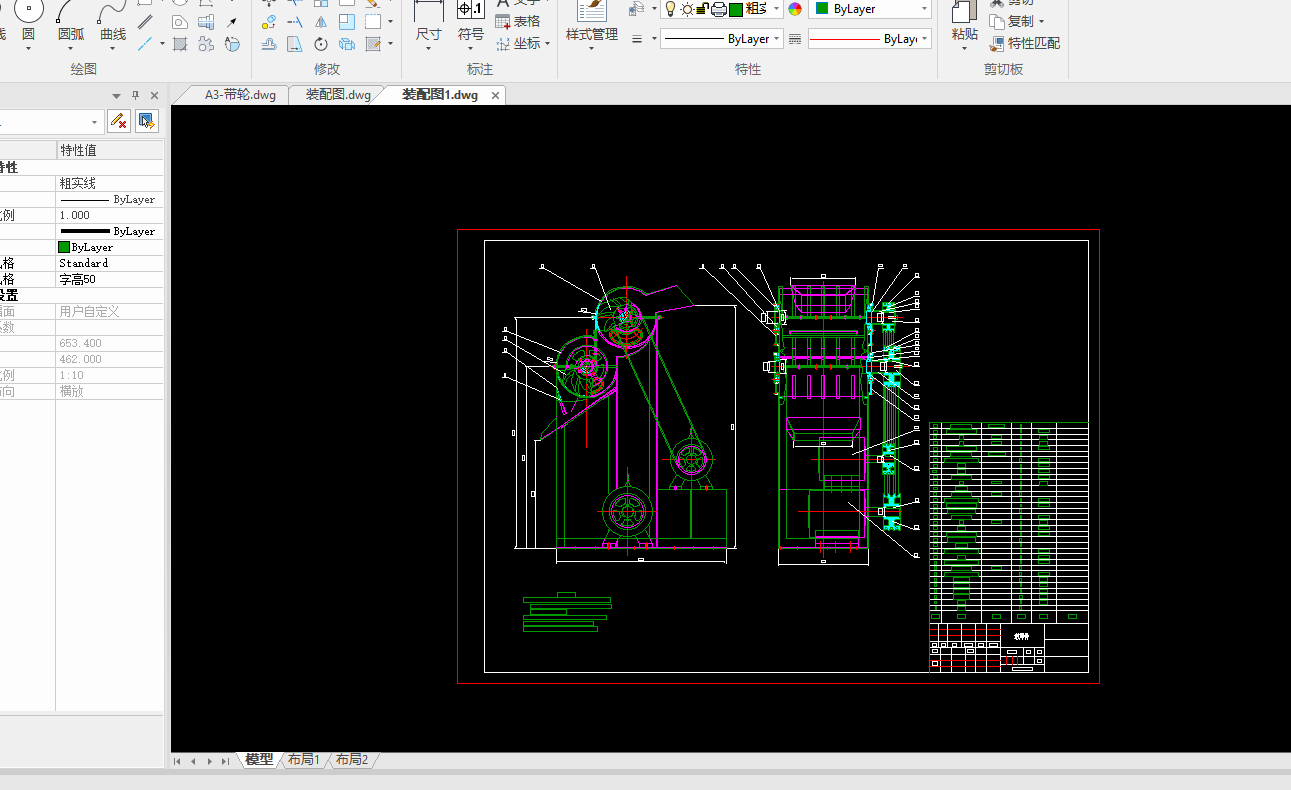Expand the Coordinates (坐标) dropdown
The width and height of the screenshot is (1291, 790).
pos(548,44)
